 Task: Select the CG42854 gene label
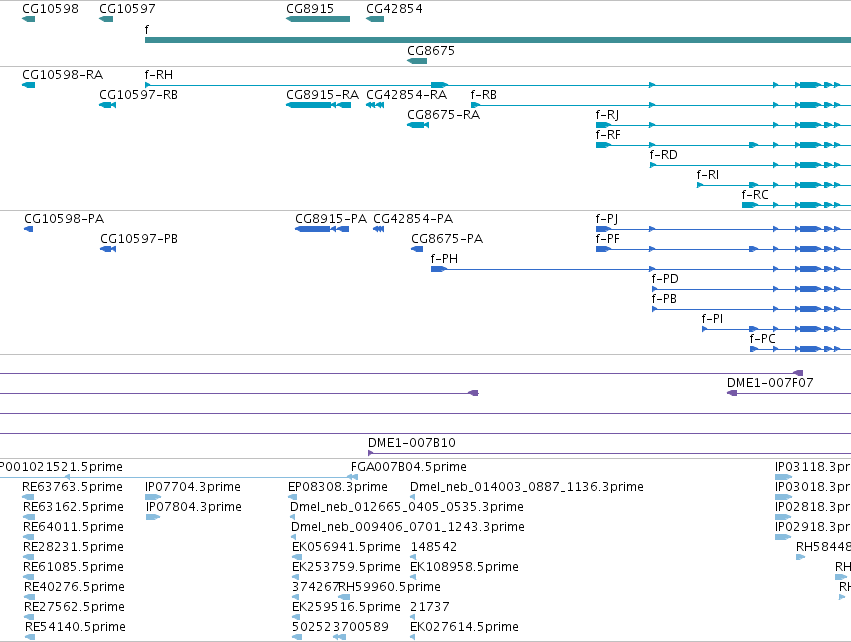pos(395,9)
